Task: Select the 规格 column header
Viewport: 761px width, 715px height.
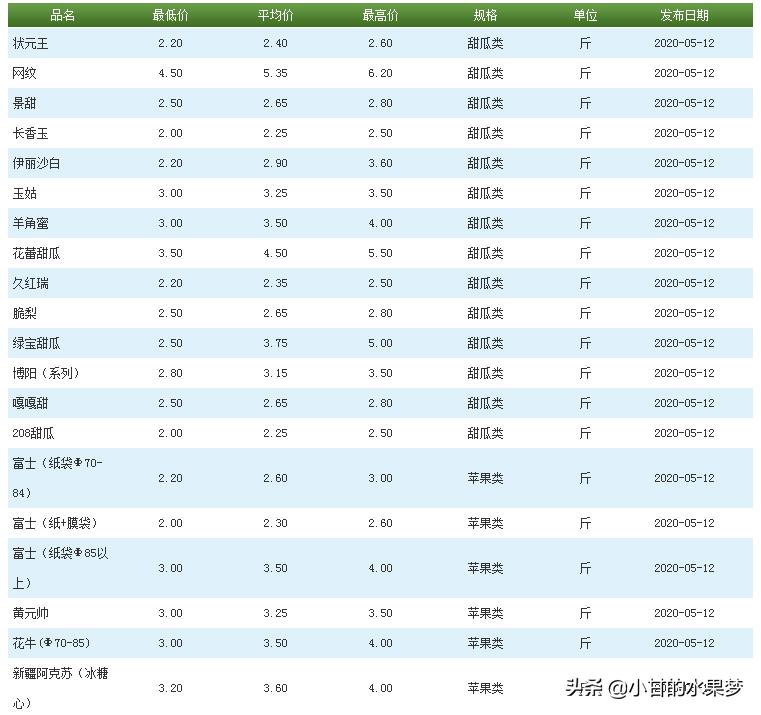Action: (485, 15)
